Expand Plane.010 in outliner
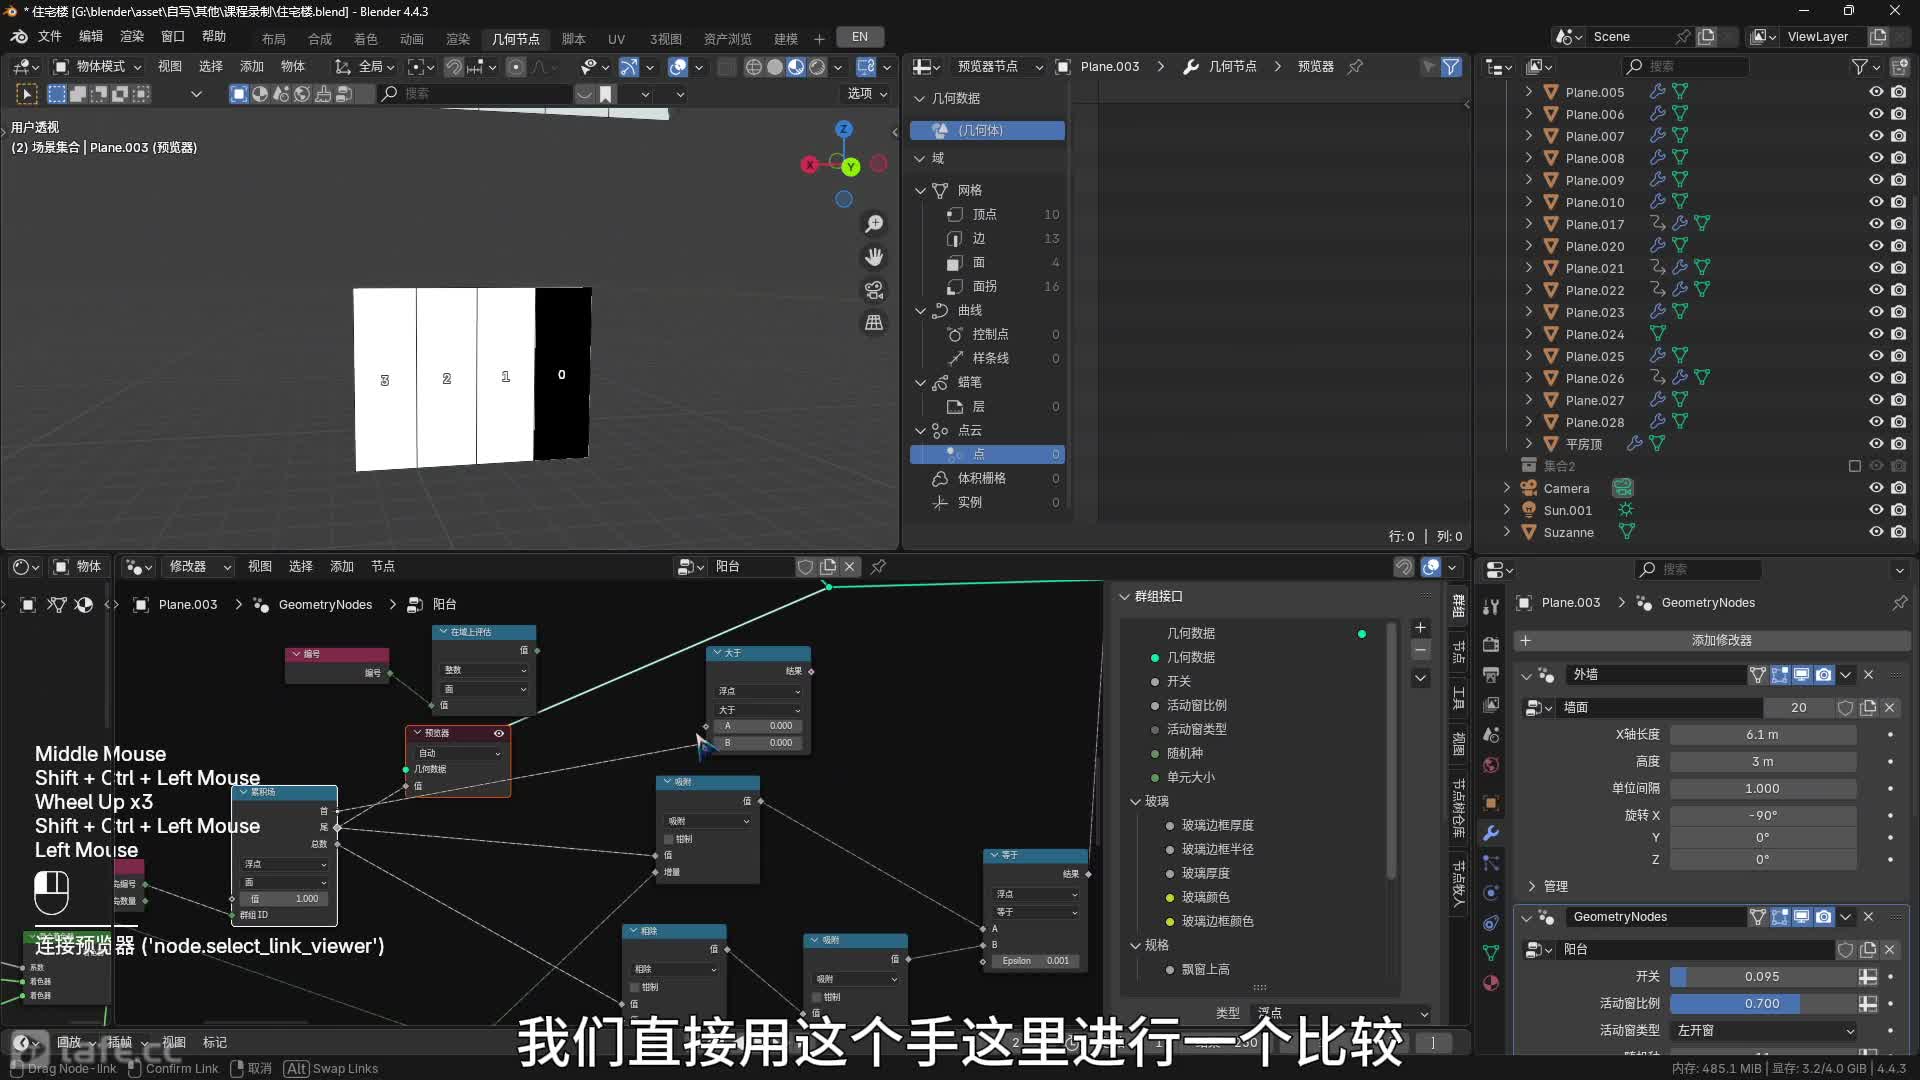Viewport: 1920px width, 1080px height. tap(1528, 202)
